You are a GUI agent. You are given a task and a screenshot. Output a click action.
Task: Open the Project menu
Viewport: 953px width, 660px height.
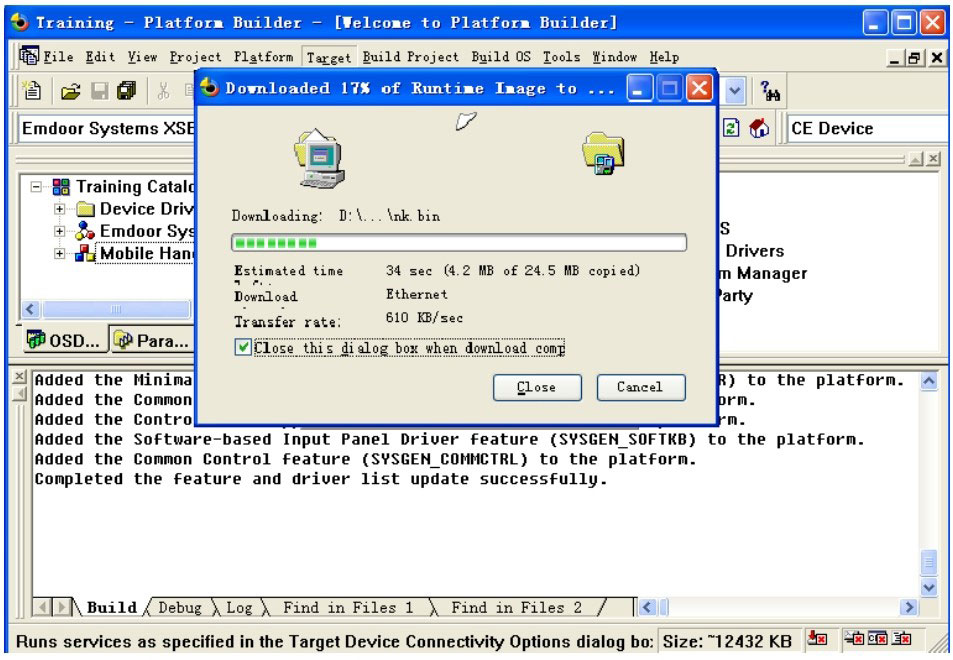[195, 57]
